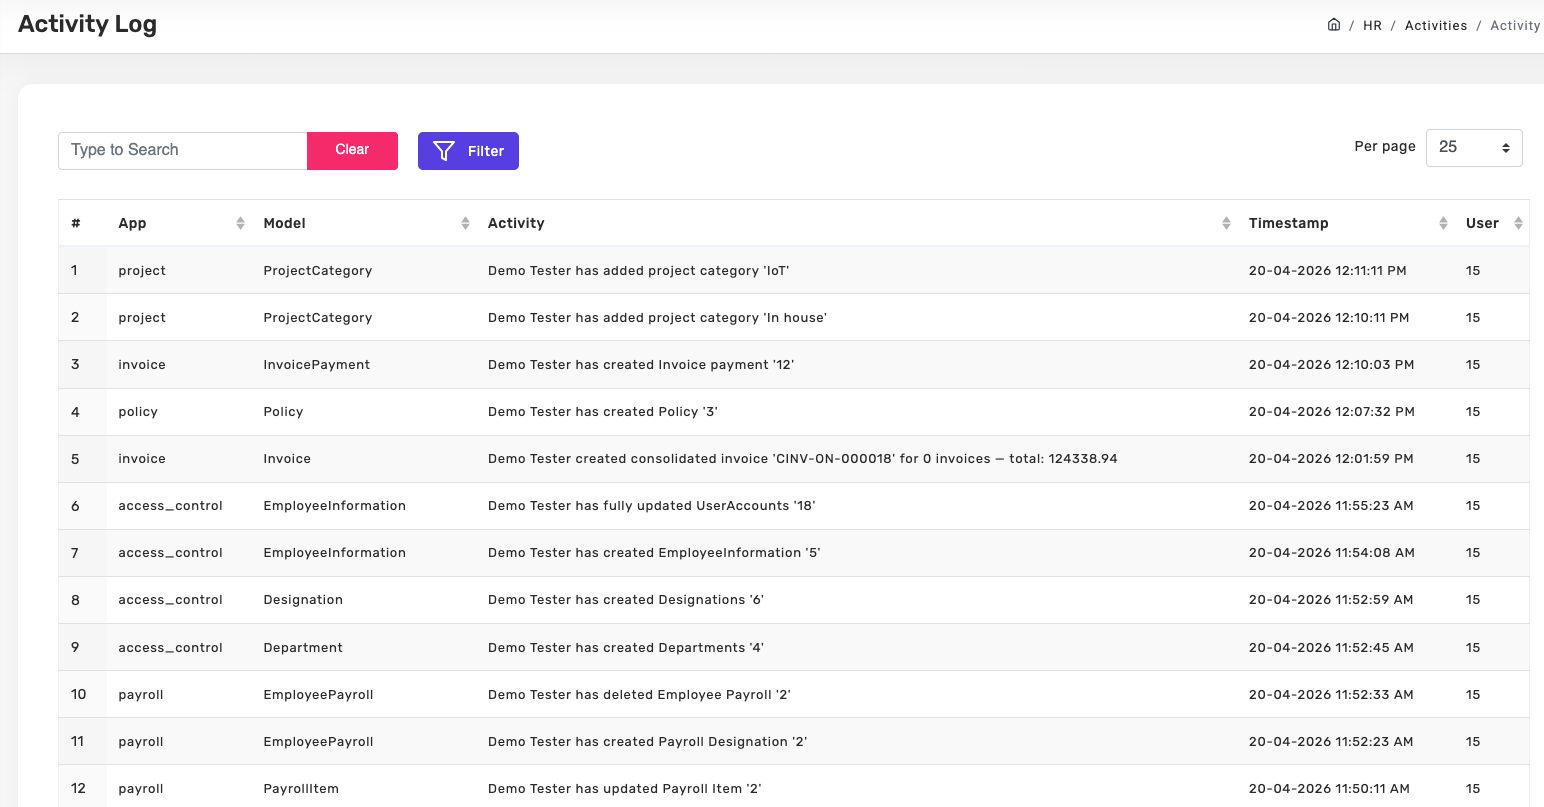Screen dimensions: 1544x807
Task: Click the Timestamp column header label
Action: pyautogui.click(x=1288, y=223)
